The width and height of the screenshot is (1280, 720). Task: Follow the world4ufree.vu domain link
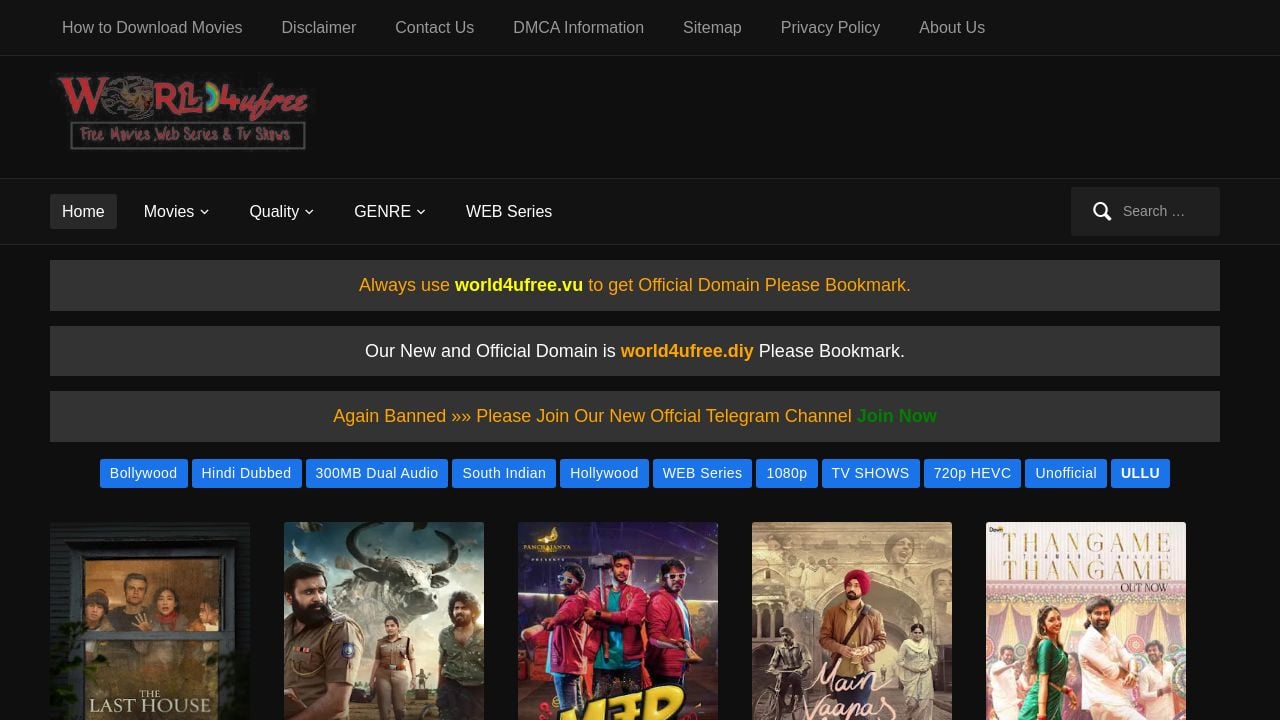pyautogui.click(x=519, y=285)
